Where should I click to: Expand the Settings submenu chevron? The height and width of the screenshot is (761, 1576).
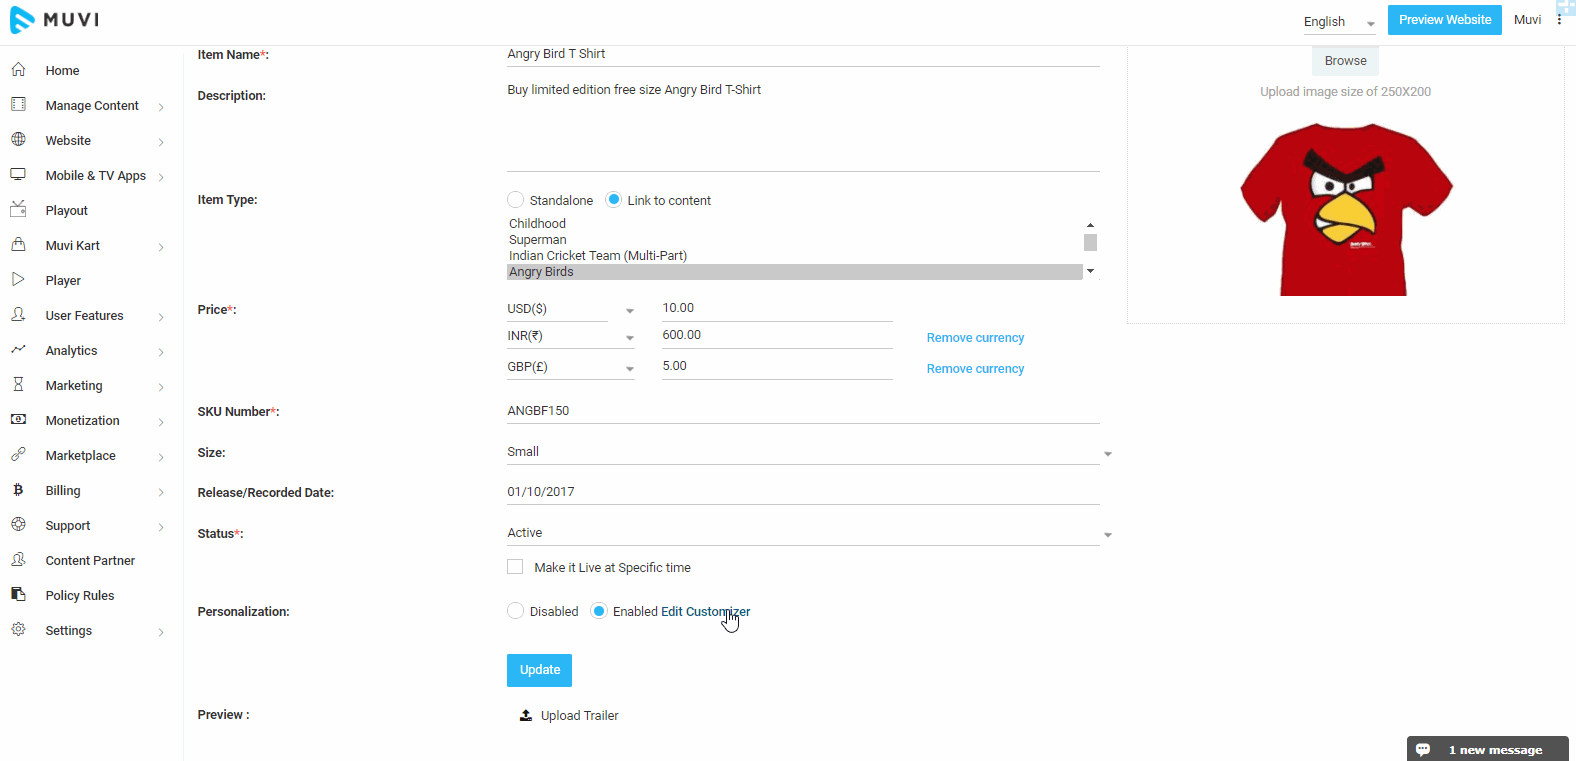(x=161, y=632)
